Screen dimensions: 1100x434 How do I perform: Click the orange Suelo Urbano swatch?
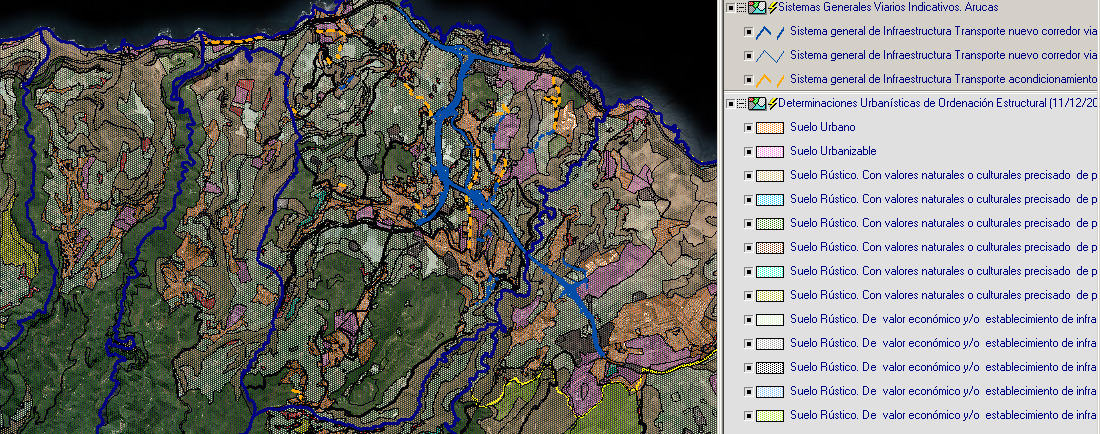pos(770,128)
